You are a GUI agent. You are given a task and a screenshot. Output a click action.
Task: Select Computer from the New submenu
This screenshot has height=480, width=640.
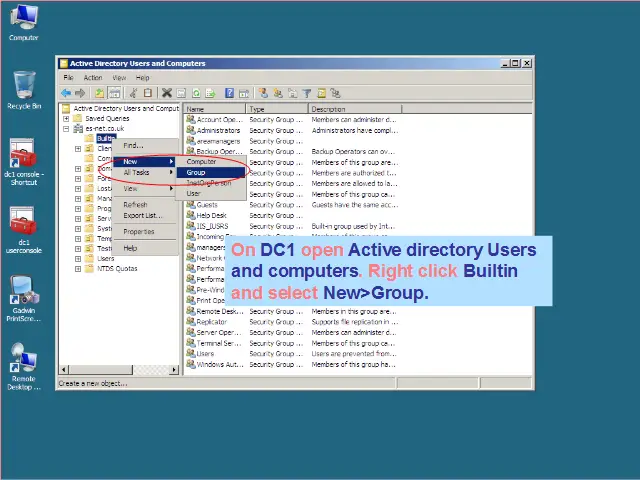coord(211,162)
